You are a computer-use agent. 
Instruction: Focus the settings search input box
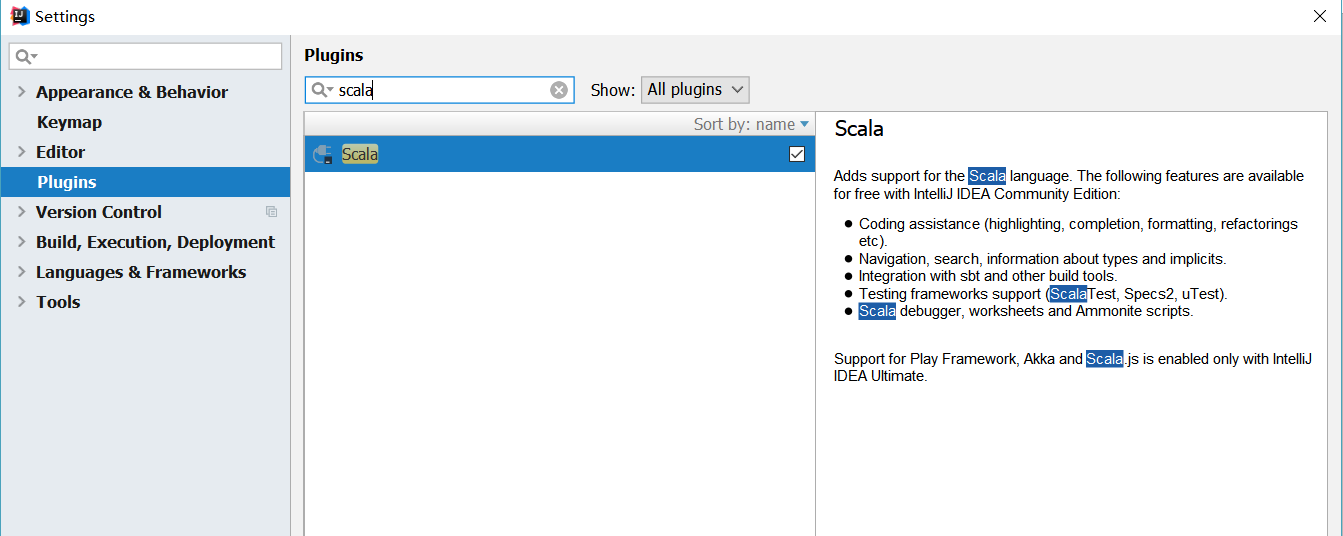point(146,57)
